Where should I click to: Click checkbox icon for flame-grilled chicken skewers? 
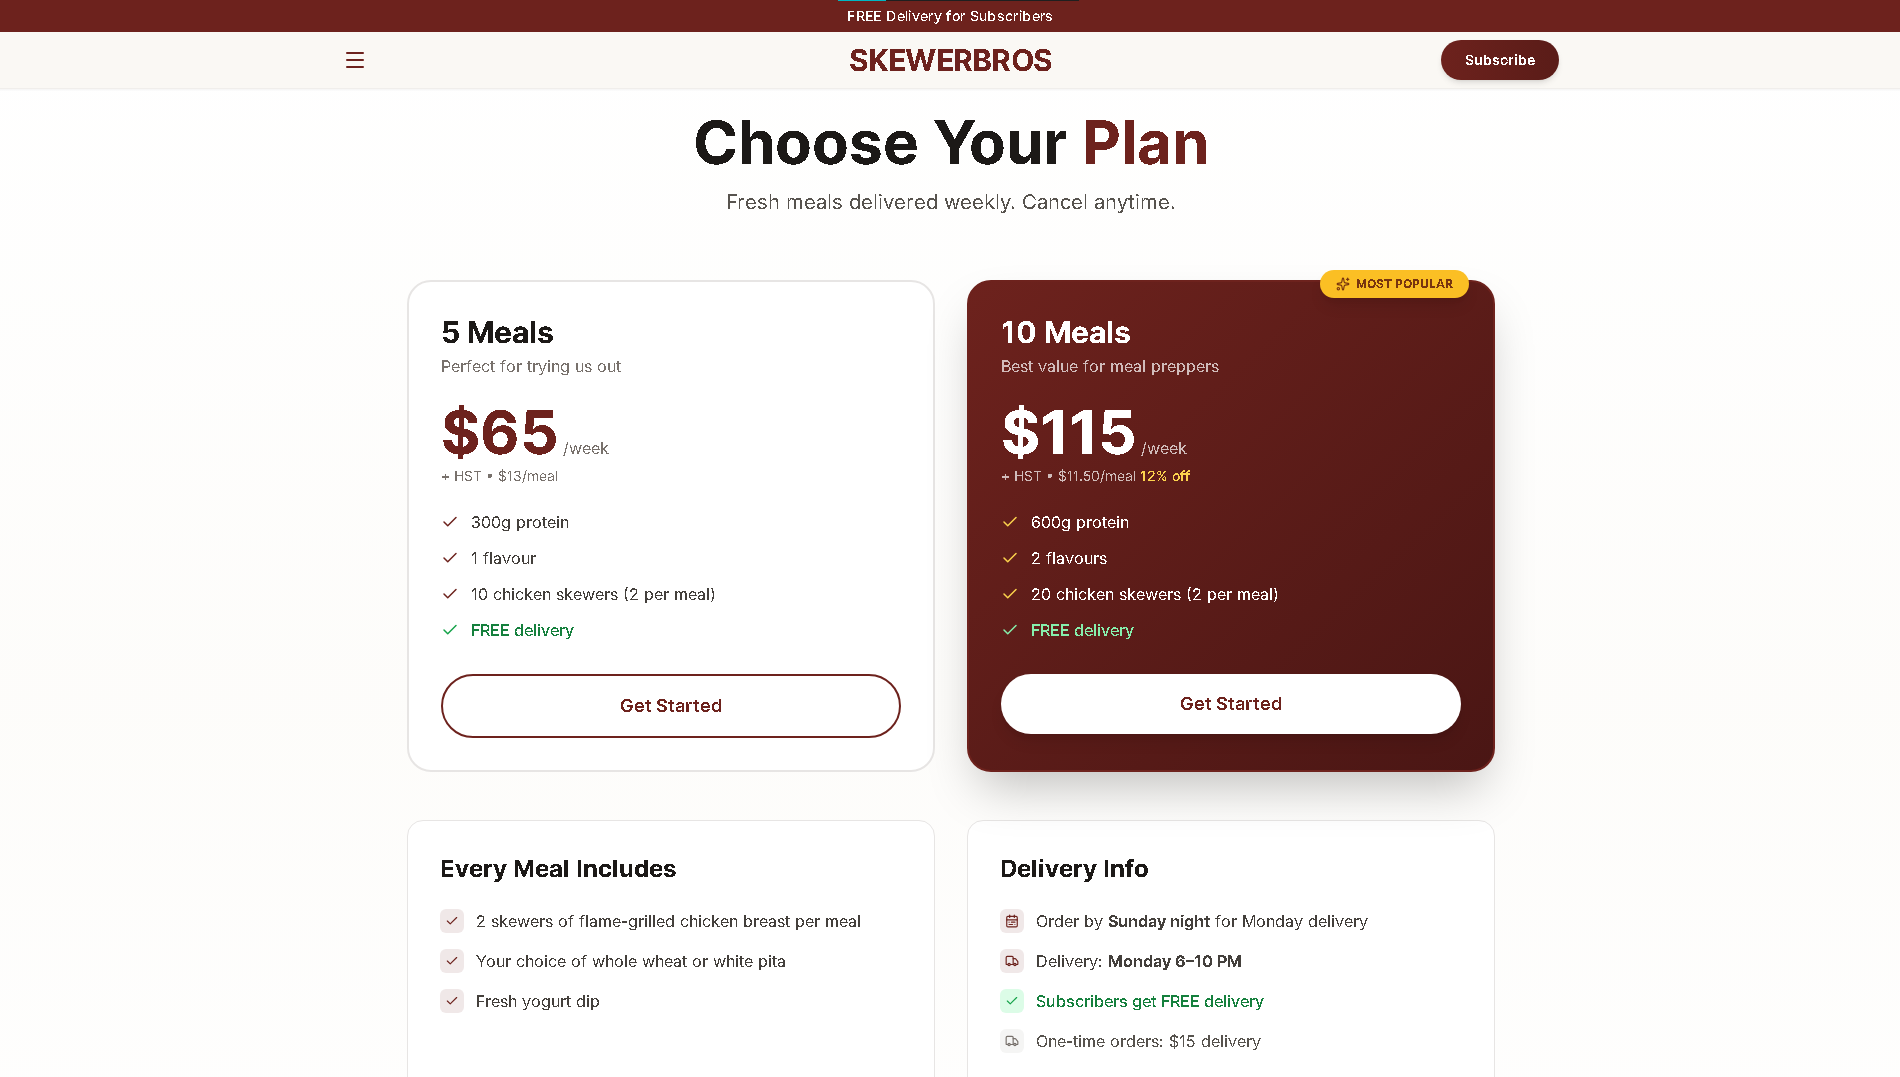[x=452, y=921]
